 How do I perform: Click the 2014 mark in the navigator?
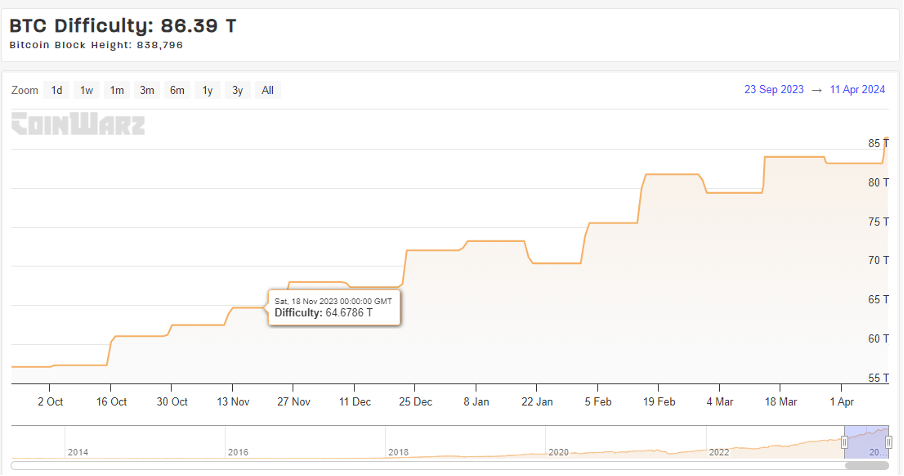point(78,452)
